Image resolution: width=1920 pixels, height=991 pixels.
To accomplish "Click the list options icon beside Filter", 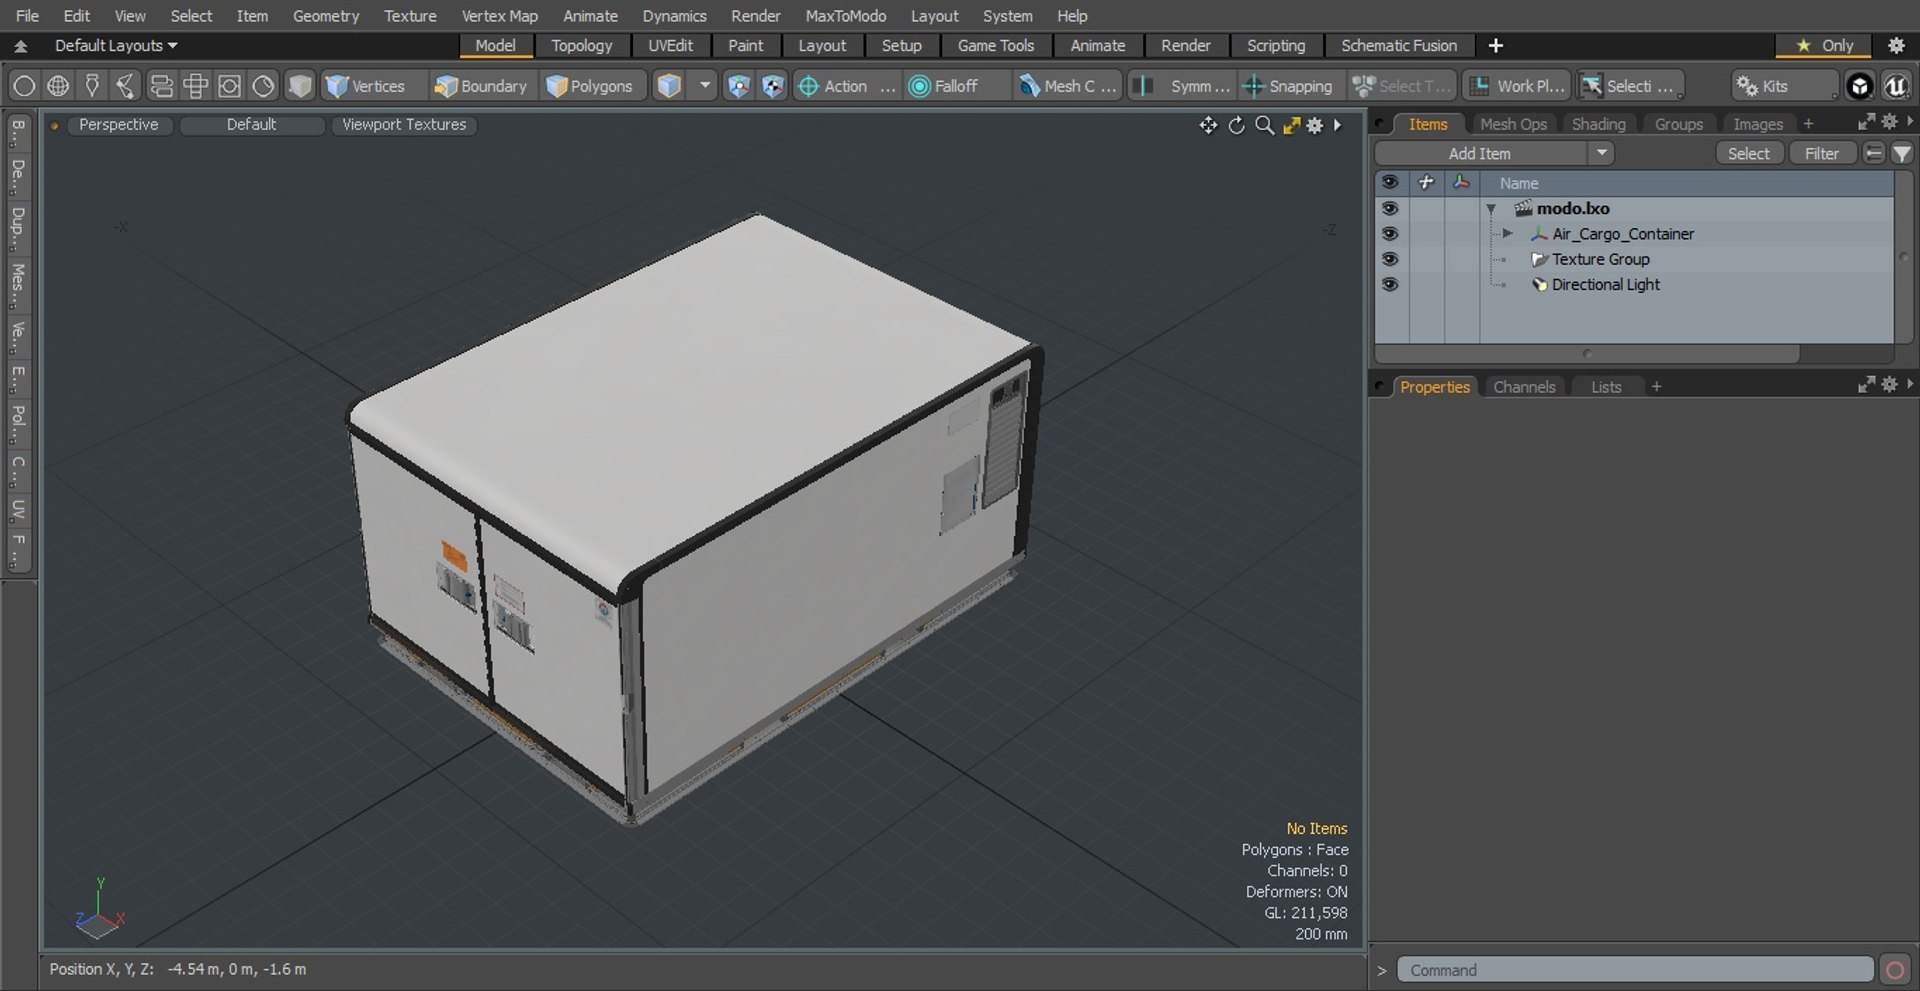I will click(1874, 153).
